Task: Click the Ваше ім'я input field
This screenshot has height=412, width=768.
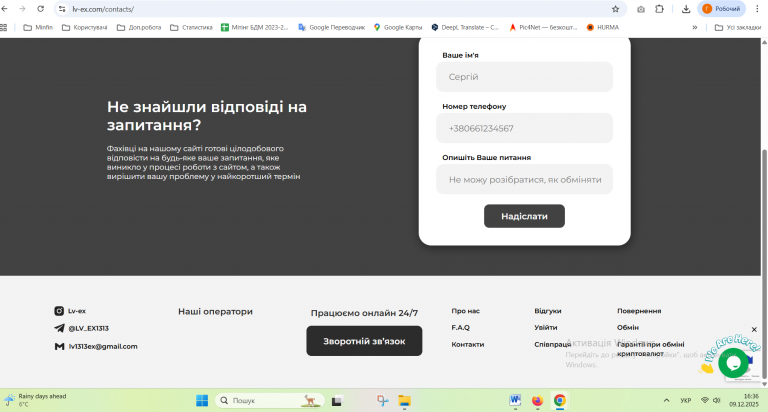Action: pyautogui.click(x=524, y=77)
